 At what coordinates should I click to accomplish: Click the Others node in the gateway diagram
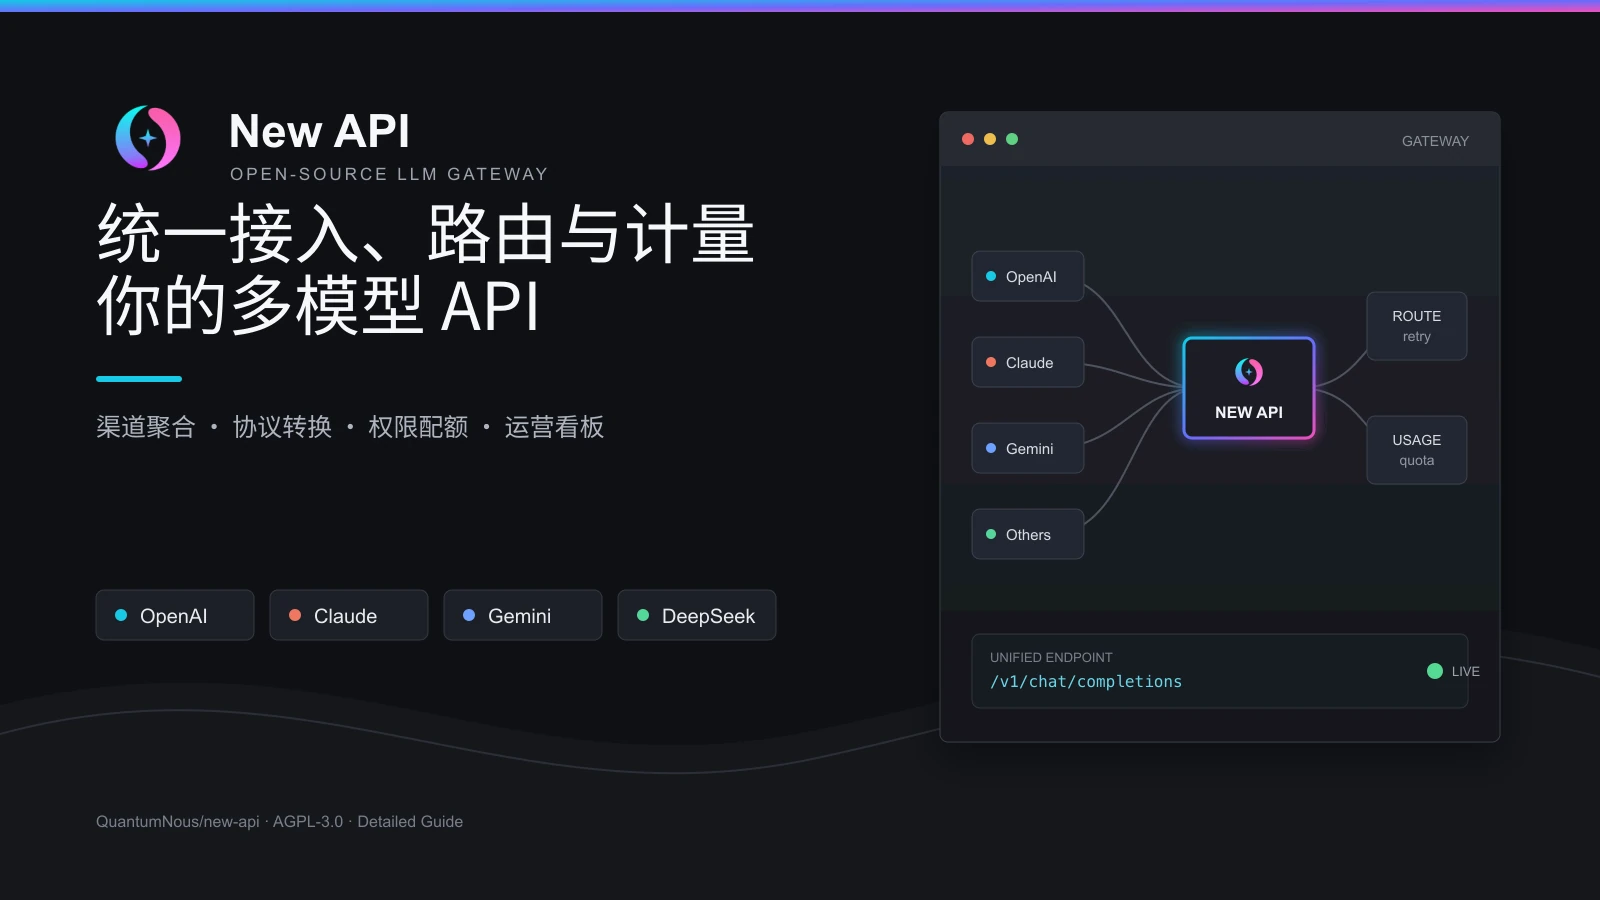click(1028, 534)
